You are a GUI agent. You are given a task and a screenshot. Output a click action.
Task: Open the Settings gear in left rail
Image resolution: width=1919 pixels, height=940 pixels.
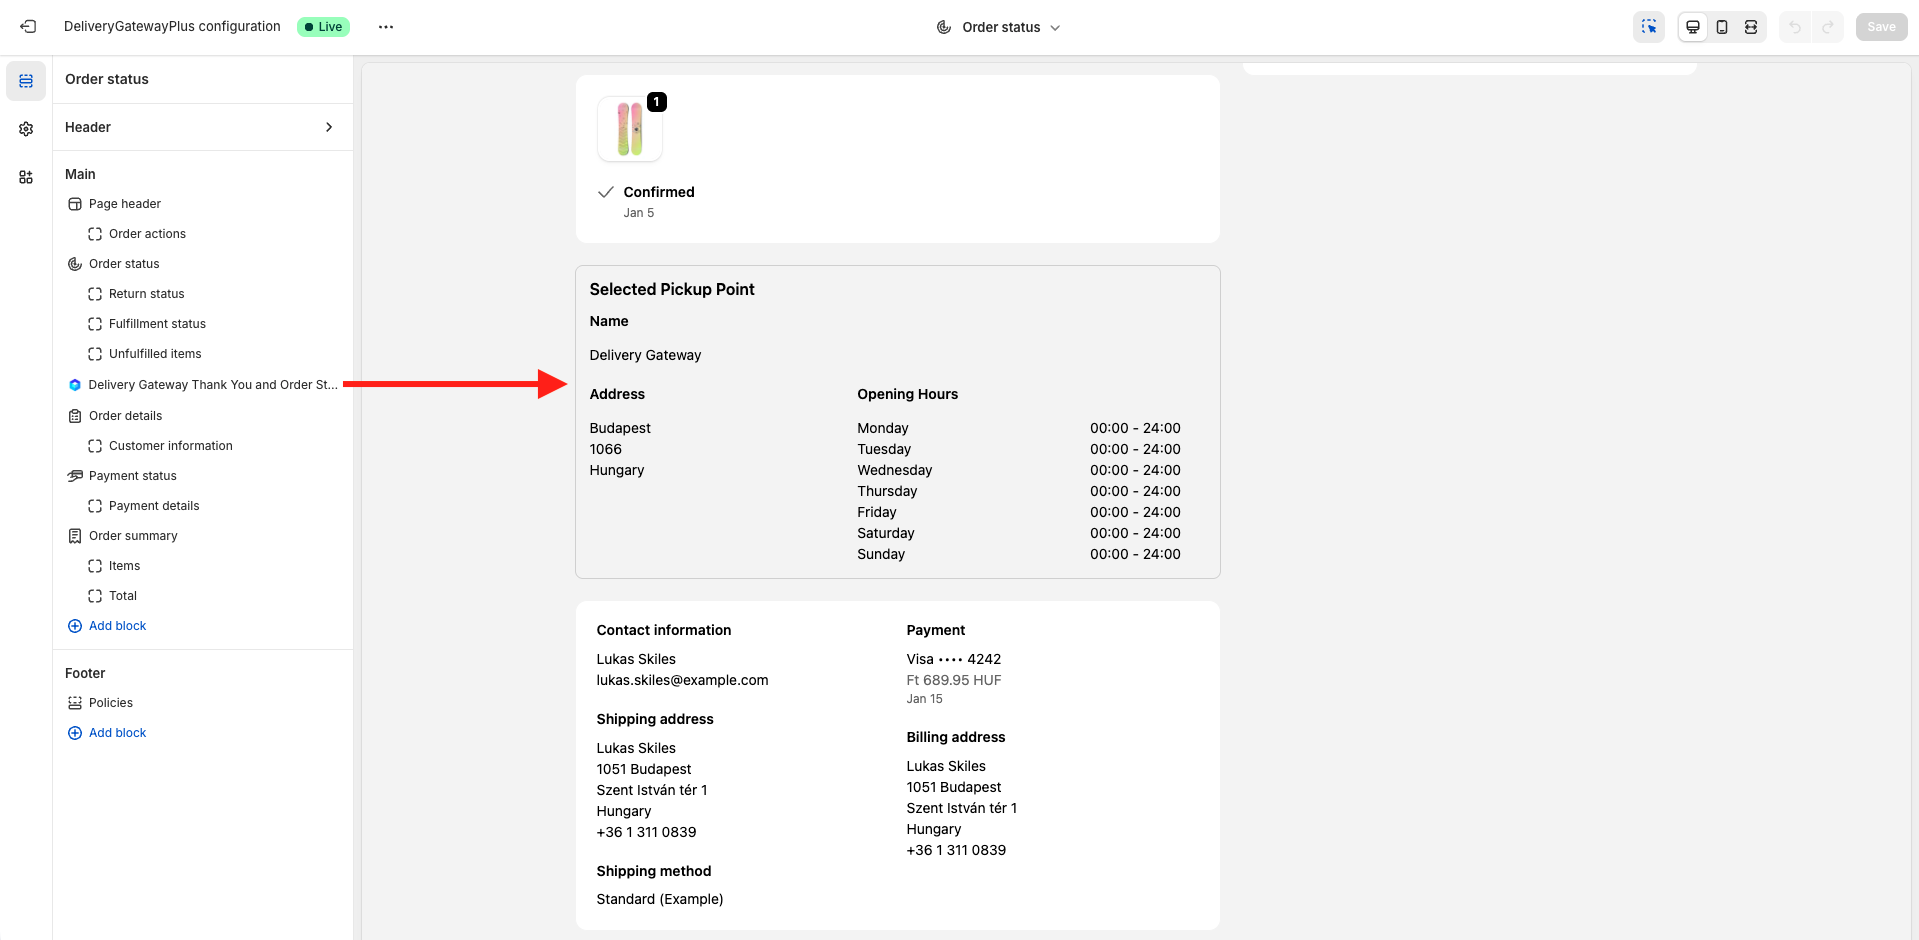tap(26, 129)
